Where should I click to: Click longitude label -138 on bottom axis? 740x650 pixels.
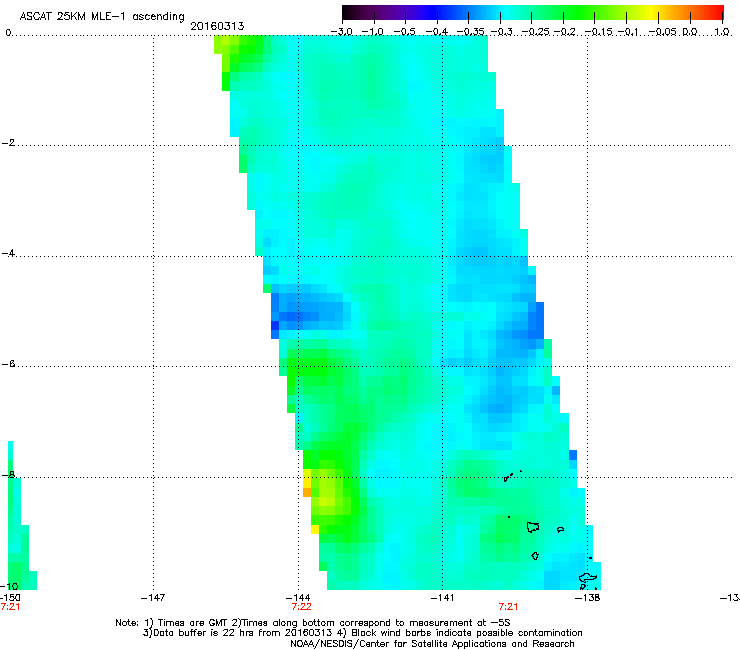[588, 598]
